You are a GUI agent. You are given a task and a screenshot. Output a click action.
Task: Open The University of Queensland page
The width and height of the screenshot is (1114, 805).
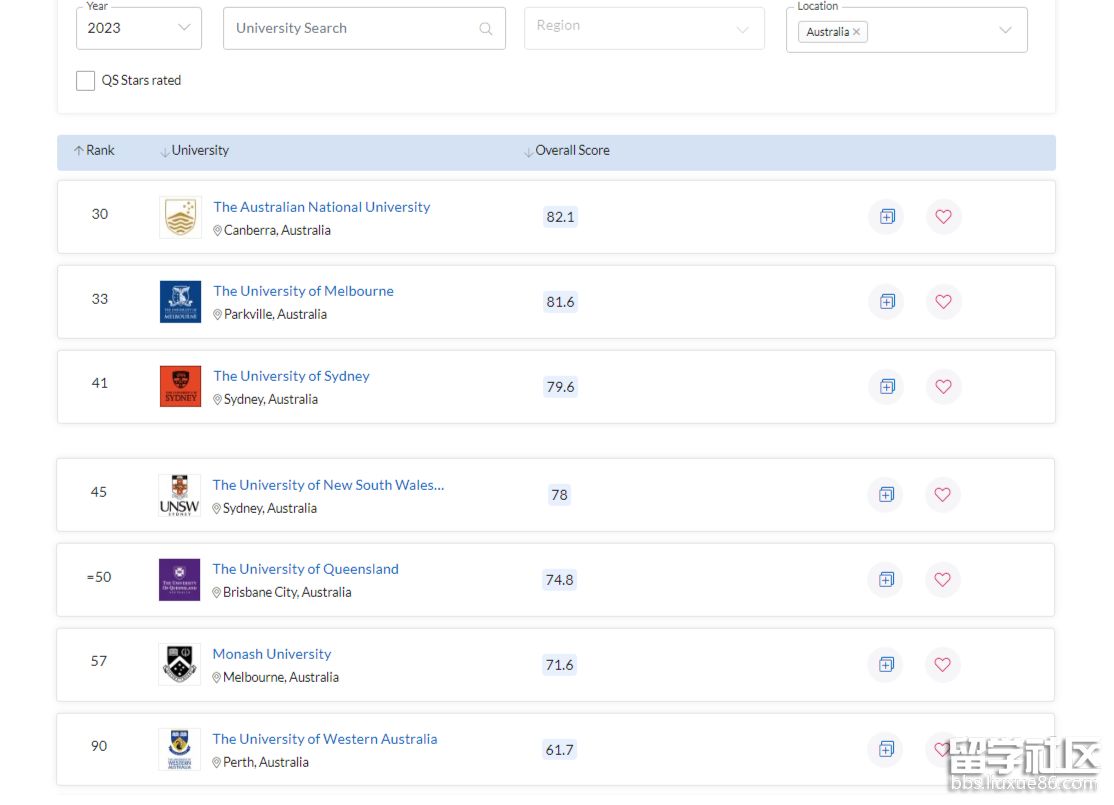[305, 569]
